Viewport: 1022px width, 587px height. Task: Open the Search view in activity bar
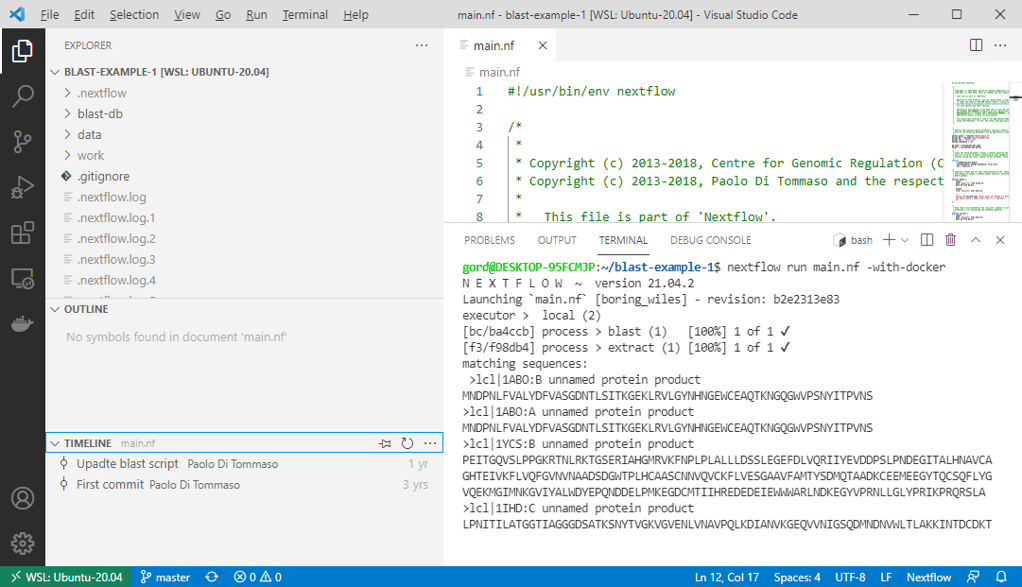22,96
